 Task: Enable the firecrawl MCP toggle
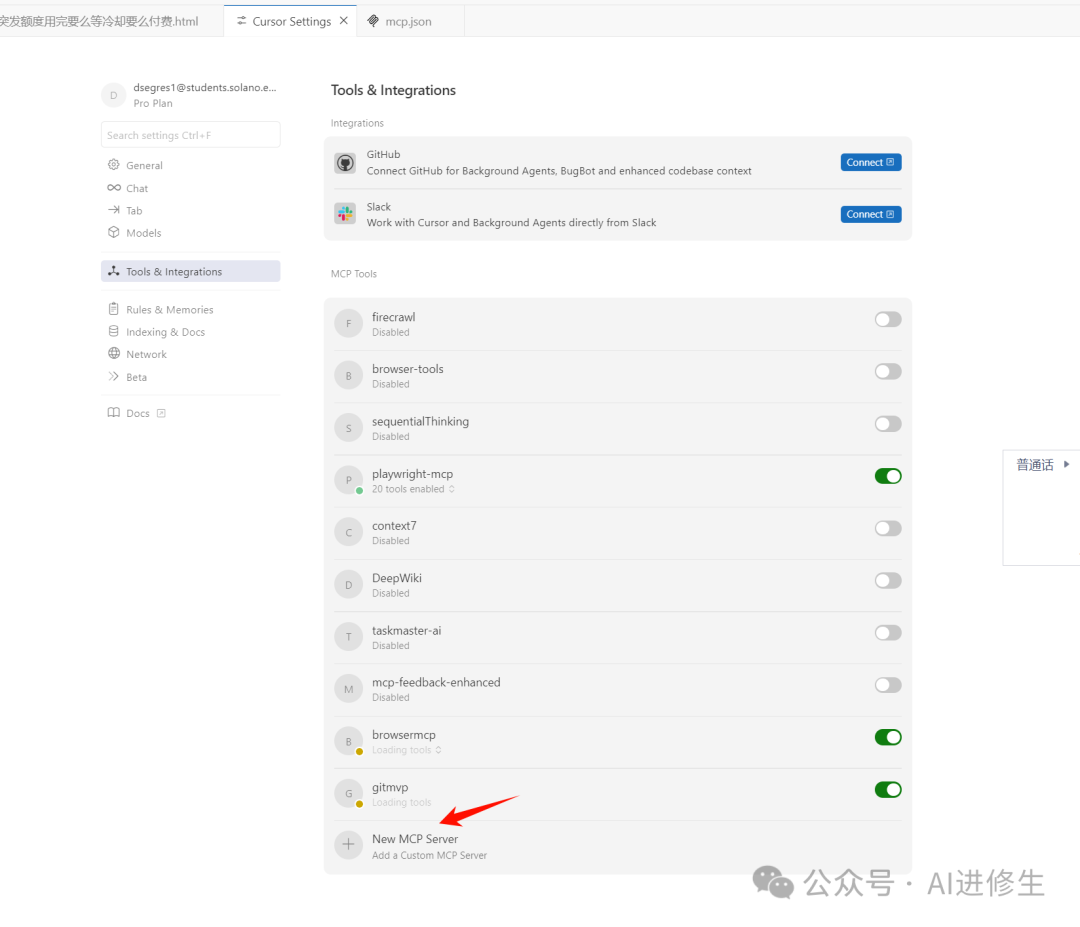[888, 320]
